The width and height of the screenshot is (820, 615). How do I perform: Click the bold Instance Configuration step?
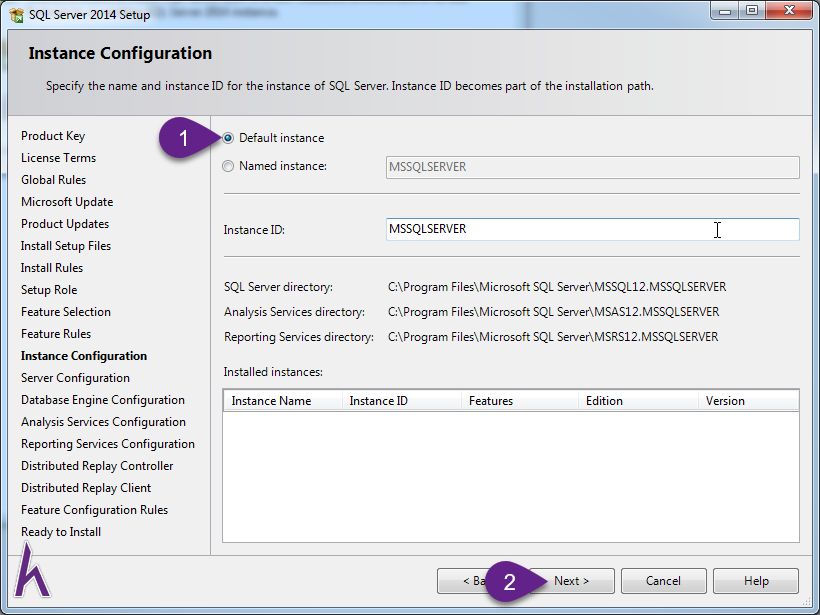pyautogui.click(x=84, y=356)
